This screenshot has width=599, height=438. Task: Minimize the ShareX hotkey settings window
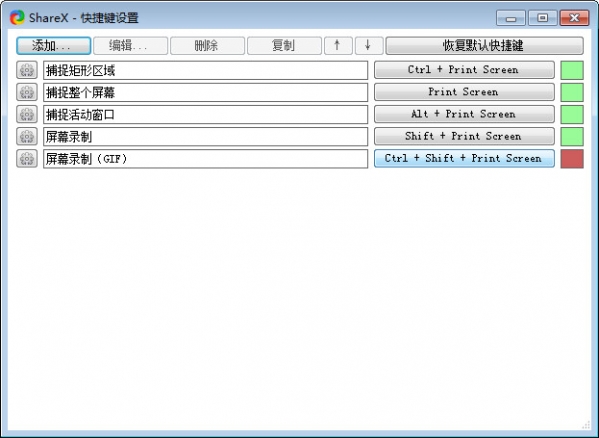tap(511, 18)
